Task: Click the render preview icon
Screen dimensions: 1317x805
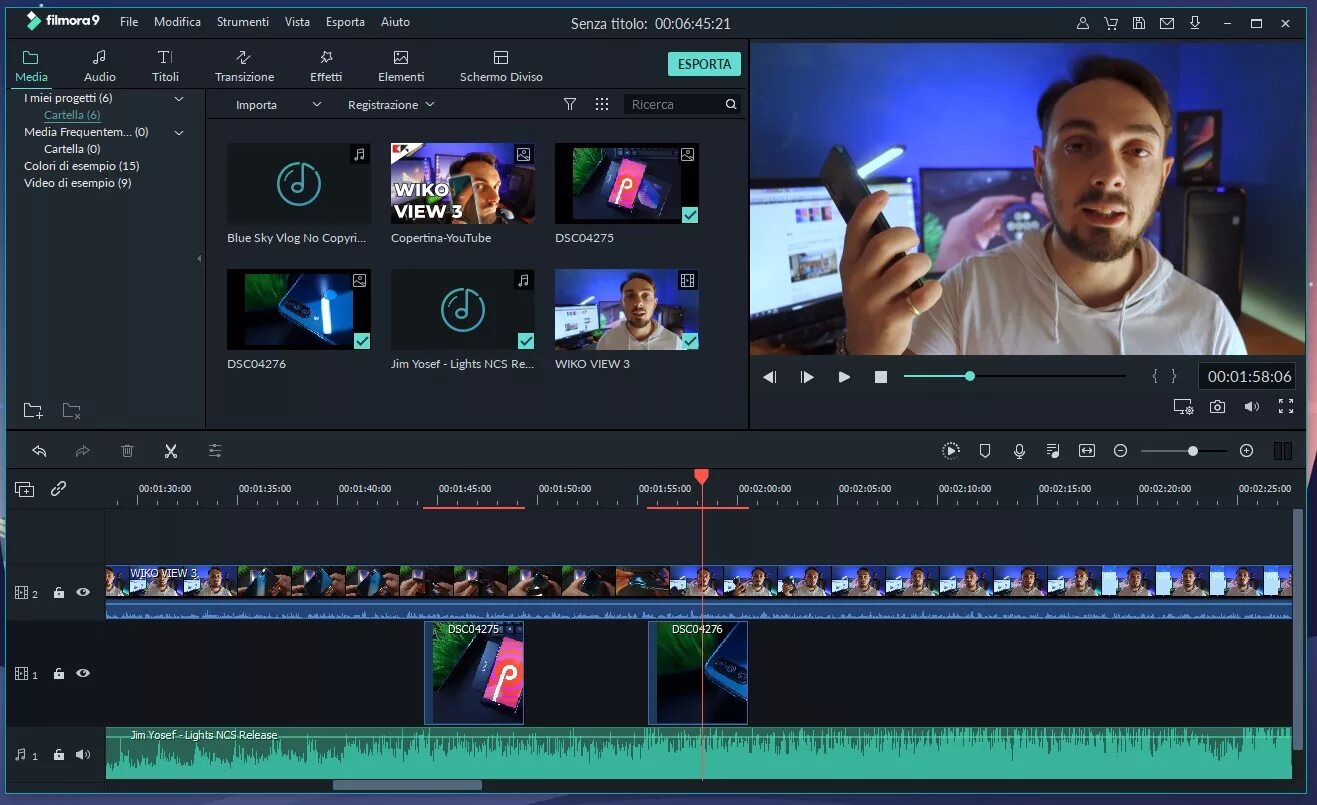Action: click(x=950, y=451)
